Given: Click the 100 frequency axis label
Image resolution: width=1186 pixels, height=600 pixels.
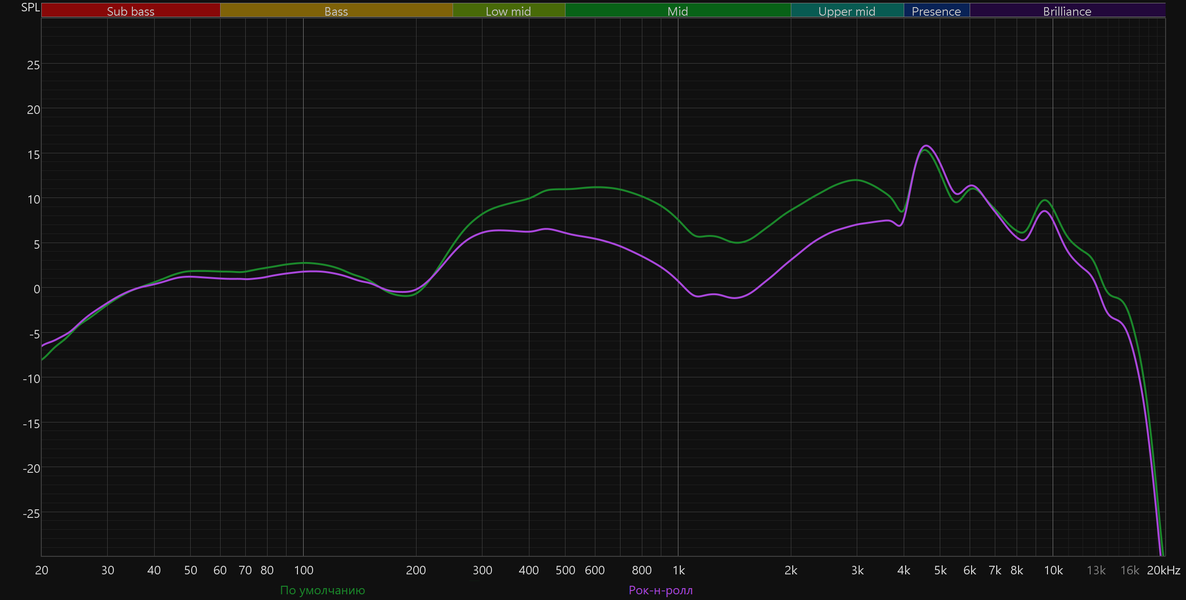Looking at the screenshot, I should click(x=303, y=570).
